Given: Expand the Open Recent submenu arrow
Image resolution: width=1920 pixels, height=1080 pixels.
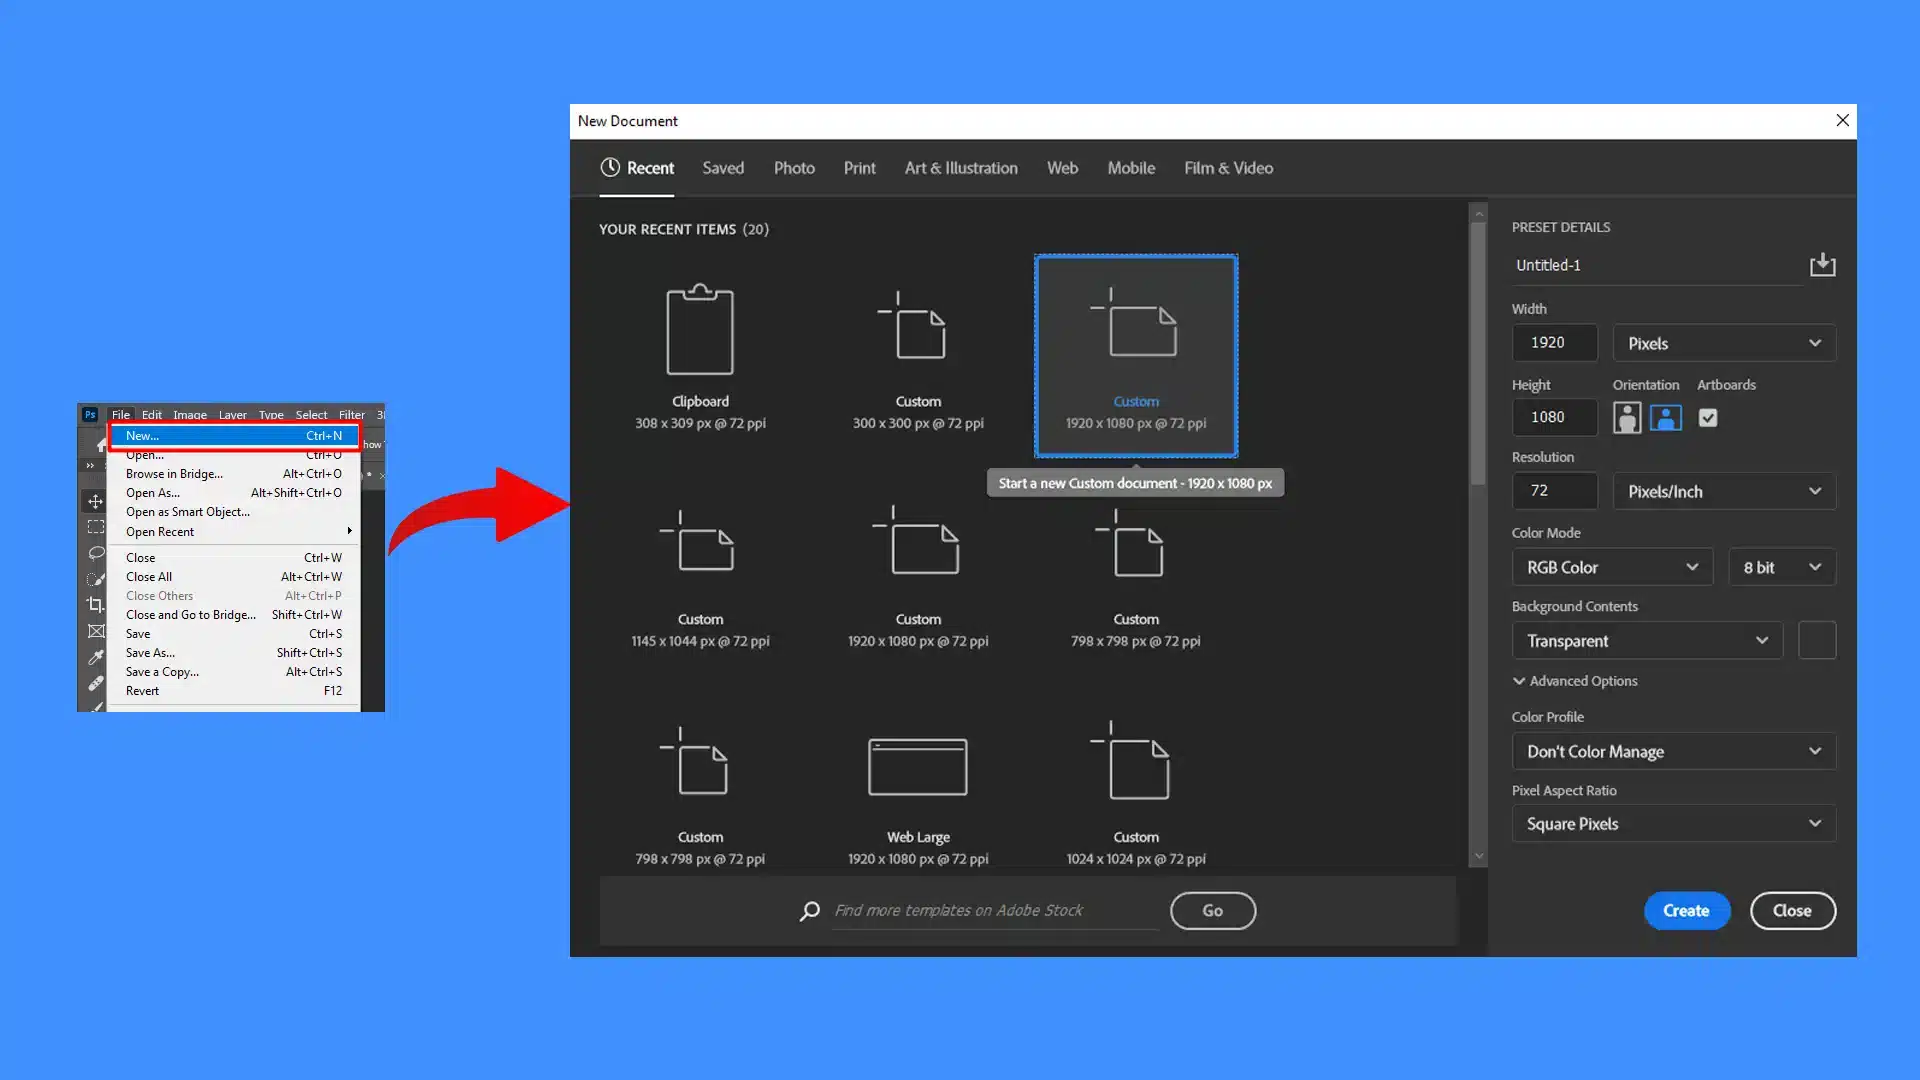Looking at the screenshot, I should pyautogui.click(x=349, y=531).
